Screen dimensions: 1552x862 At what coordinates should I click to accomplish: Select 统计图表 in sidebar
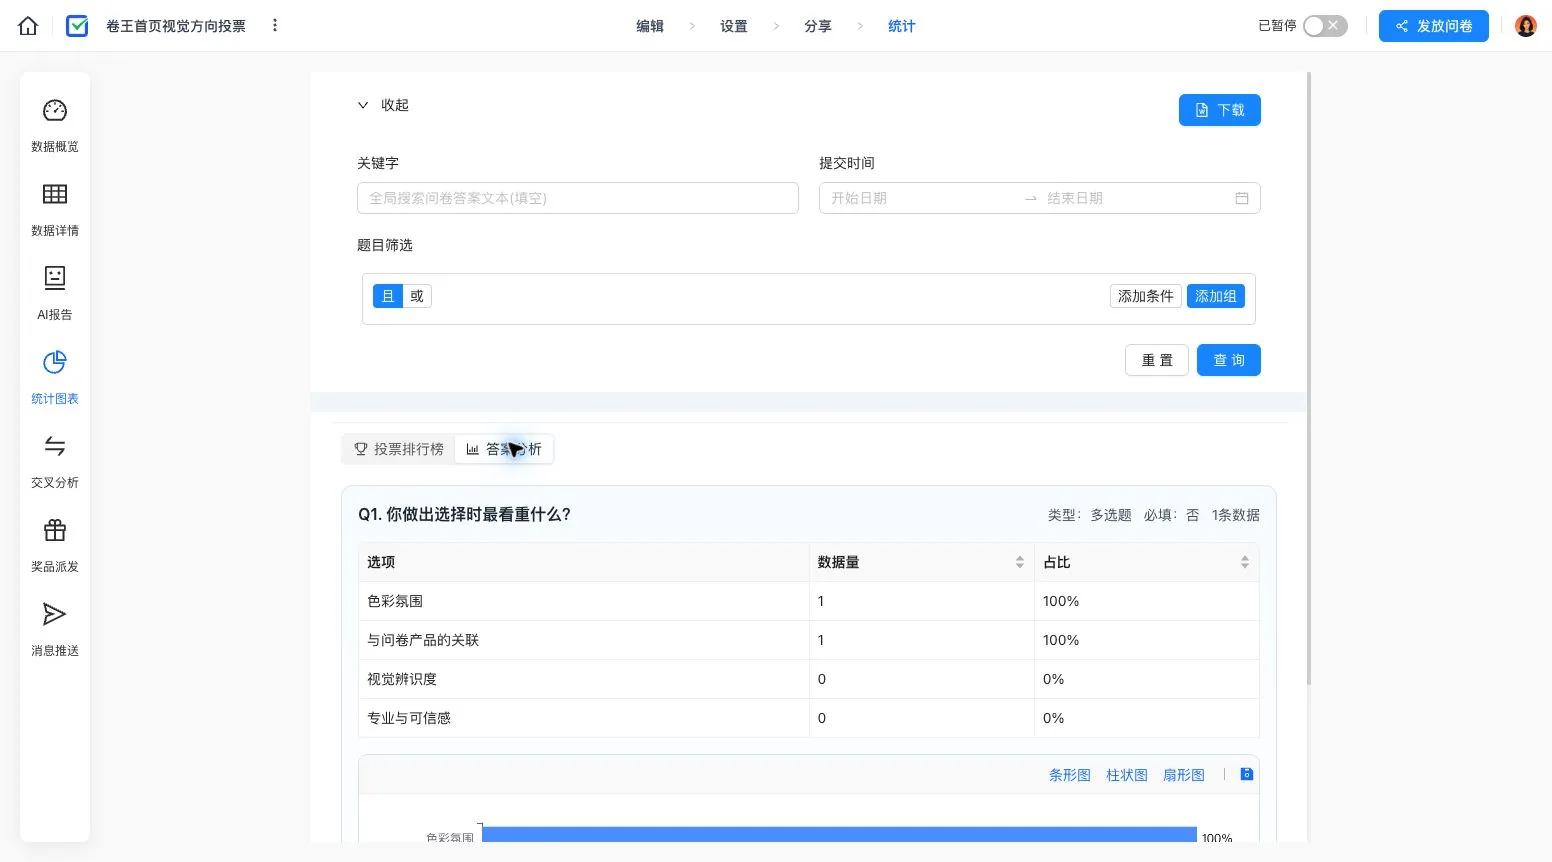55,376
